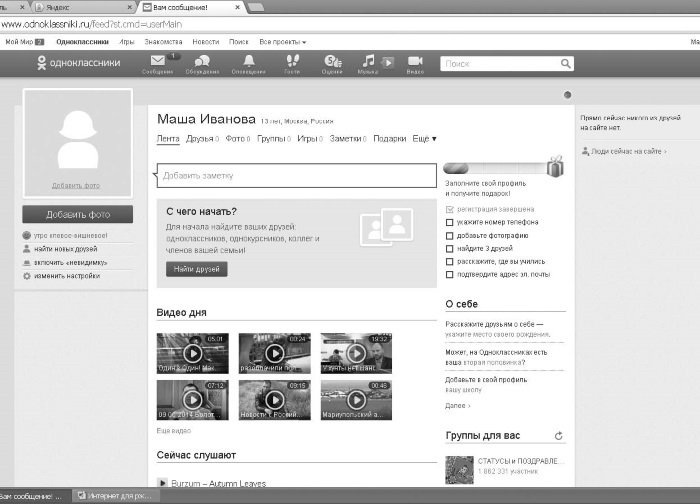Click the Найти друзей button
700x504 pixels.
pos(196,269)
